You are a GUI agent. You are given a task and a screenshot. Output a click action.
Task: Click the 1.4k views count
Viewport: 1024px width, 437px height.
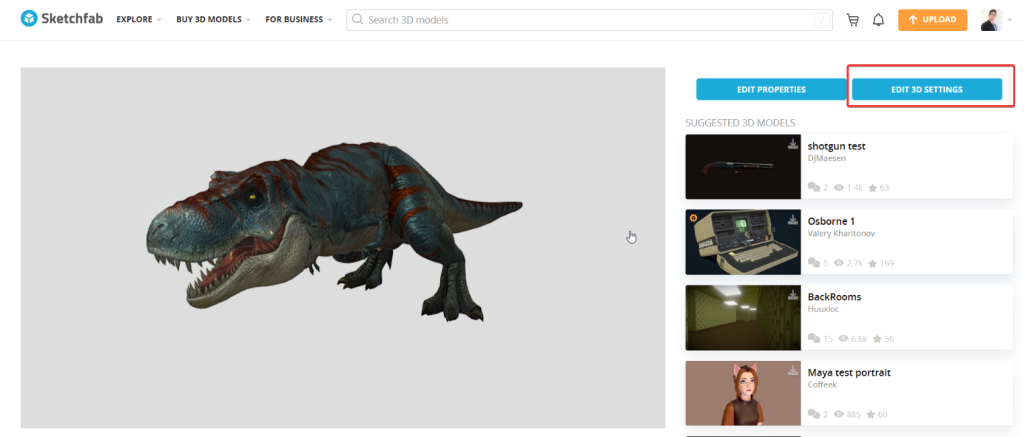[855, 187]
